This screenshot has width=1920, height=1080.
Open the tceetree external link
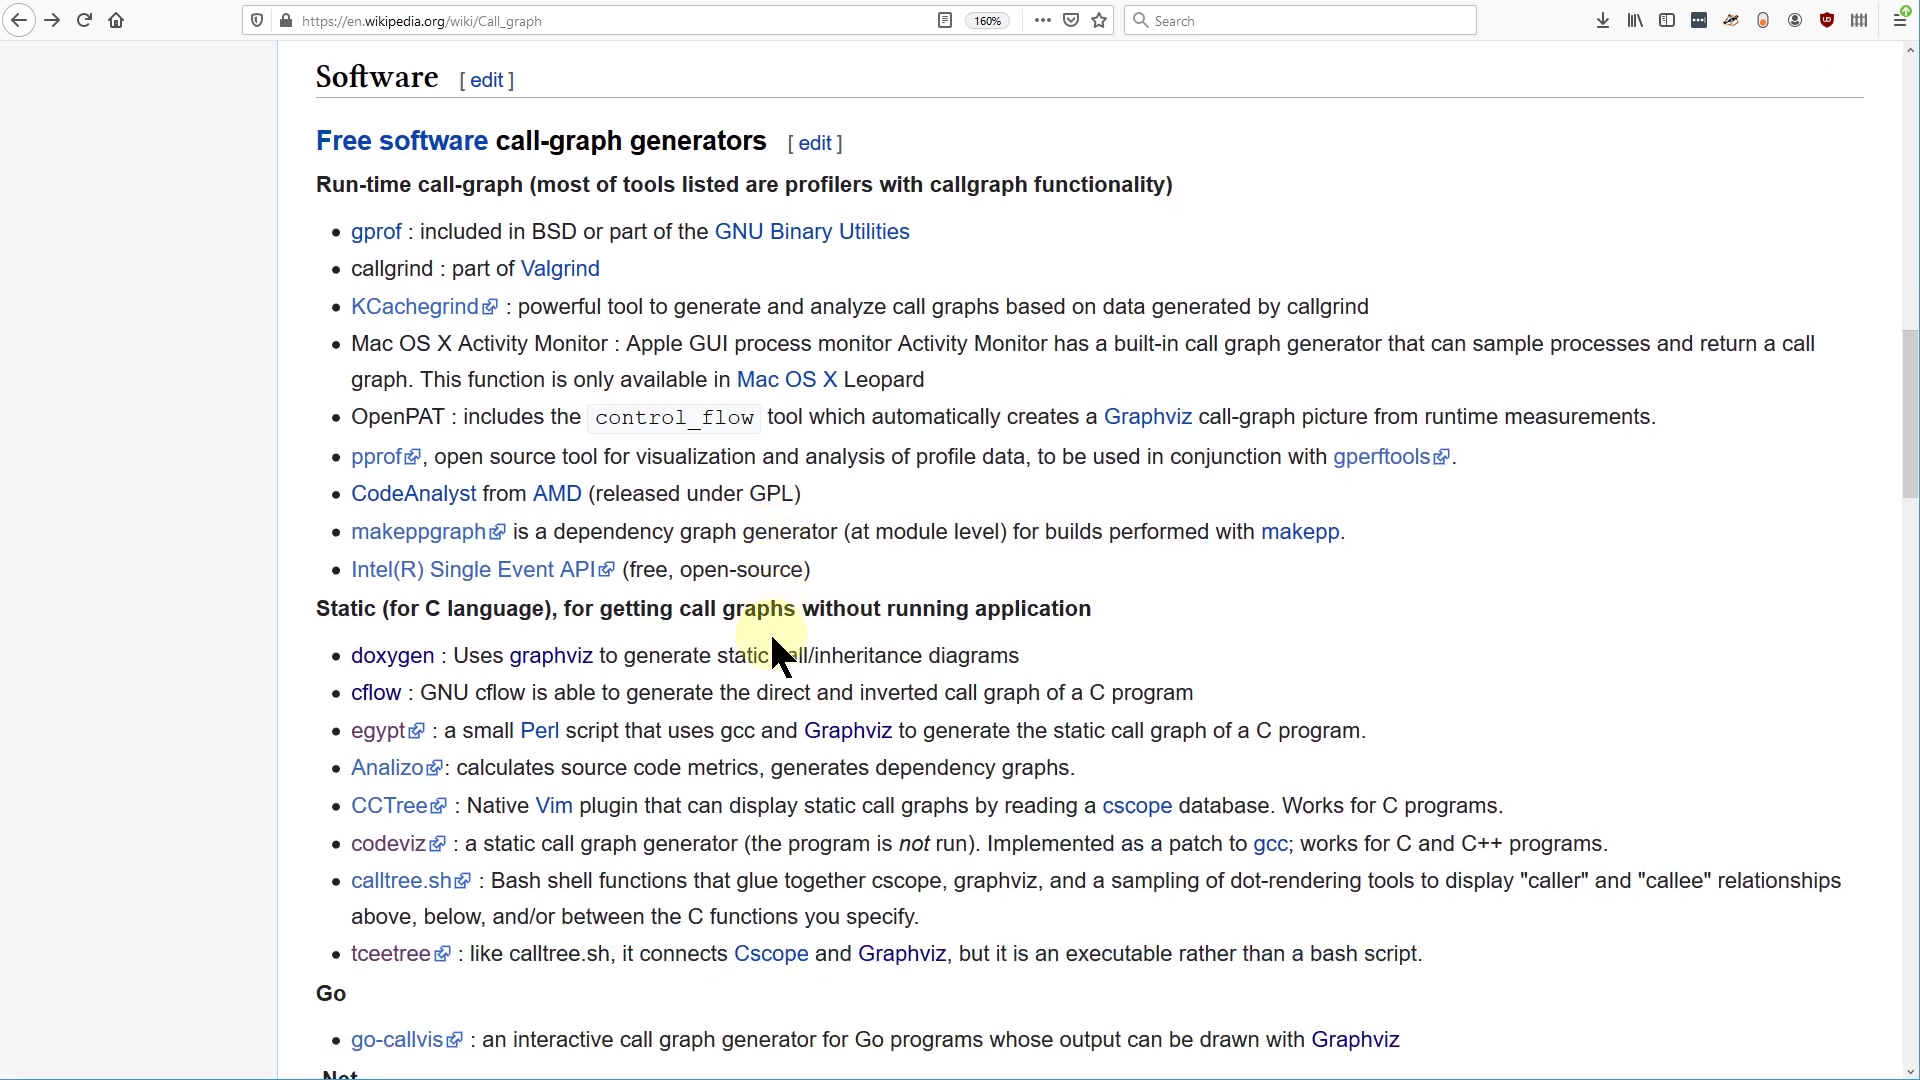(x=401, y=954)
